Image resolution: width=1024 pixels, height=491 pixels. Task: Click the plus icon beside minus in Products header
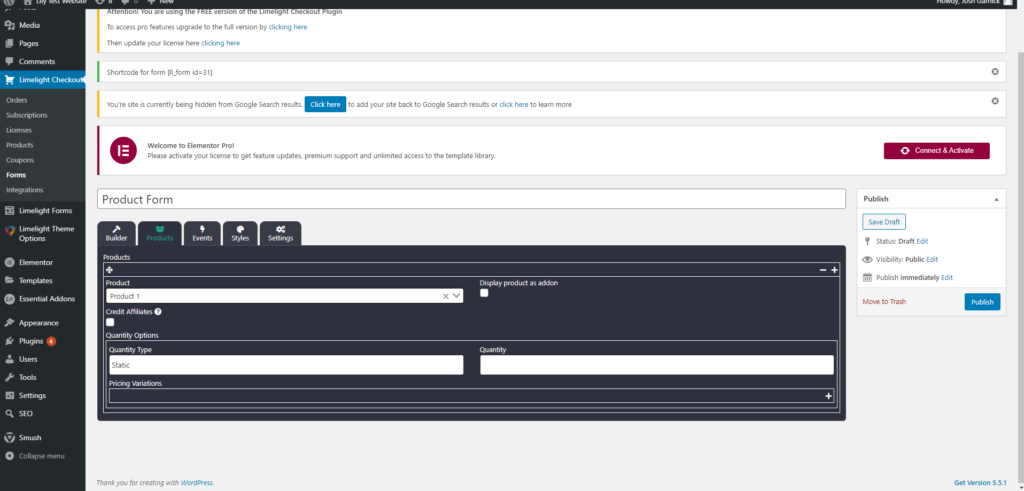834,270
